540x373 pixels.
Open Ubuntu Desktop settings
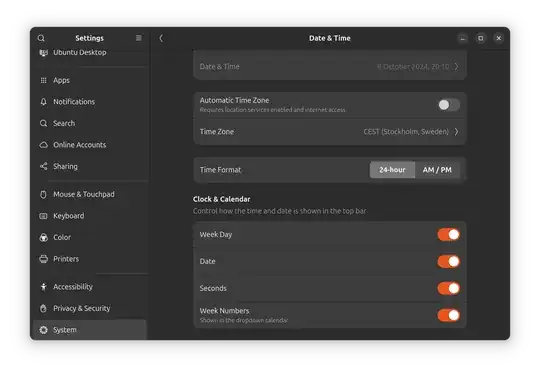(x=90, y=52)
